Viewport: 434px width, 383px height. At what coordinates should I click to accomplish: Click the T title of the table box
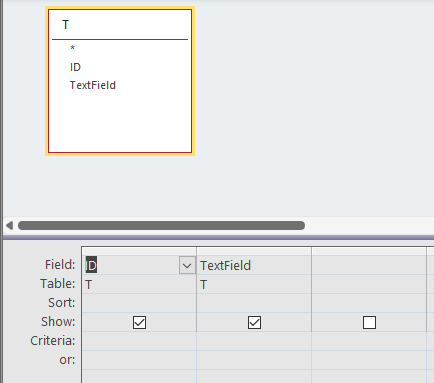coord(66,25)
